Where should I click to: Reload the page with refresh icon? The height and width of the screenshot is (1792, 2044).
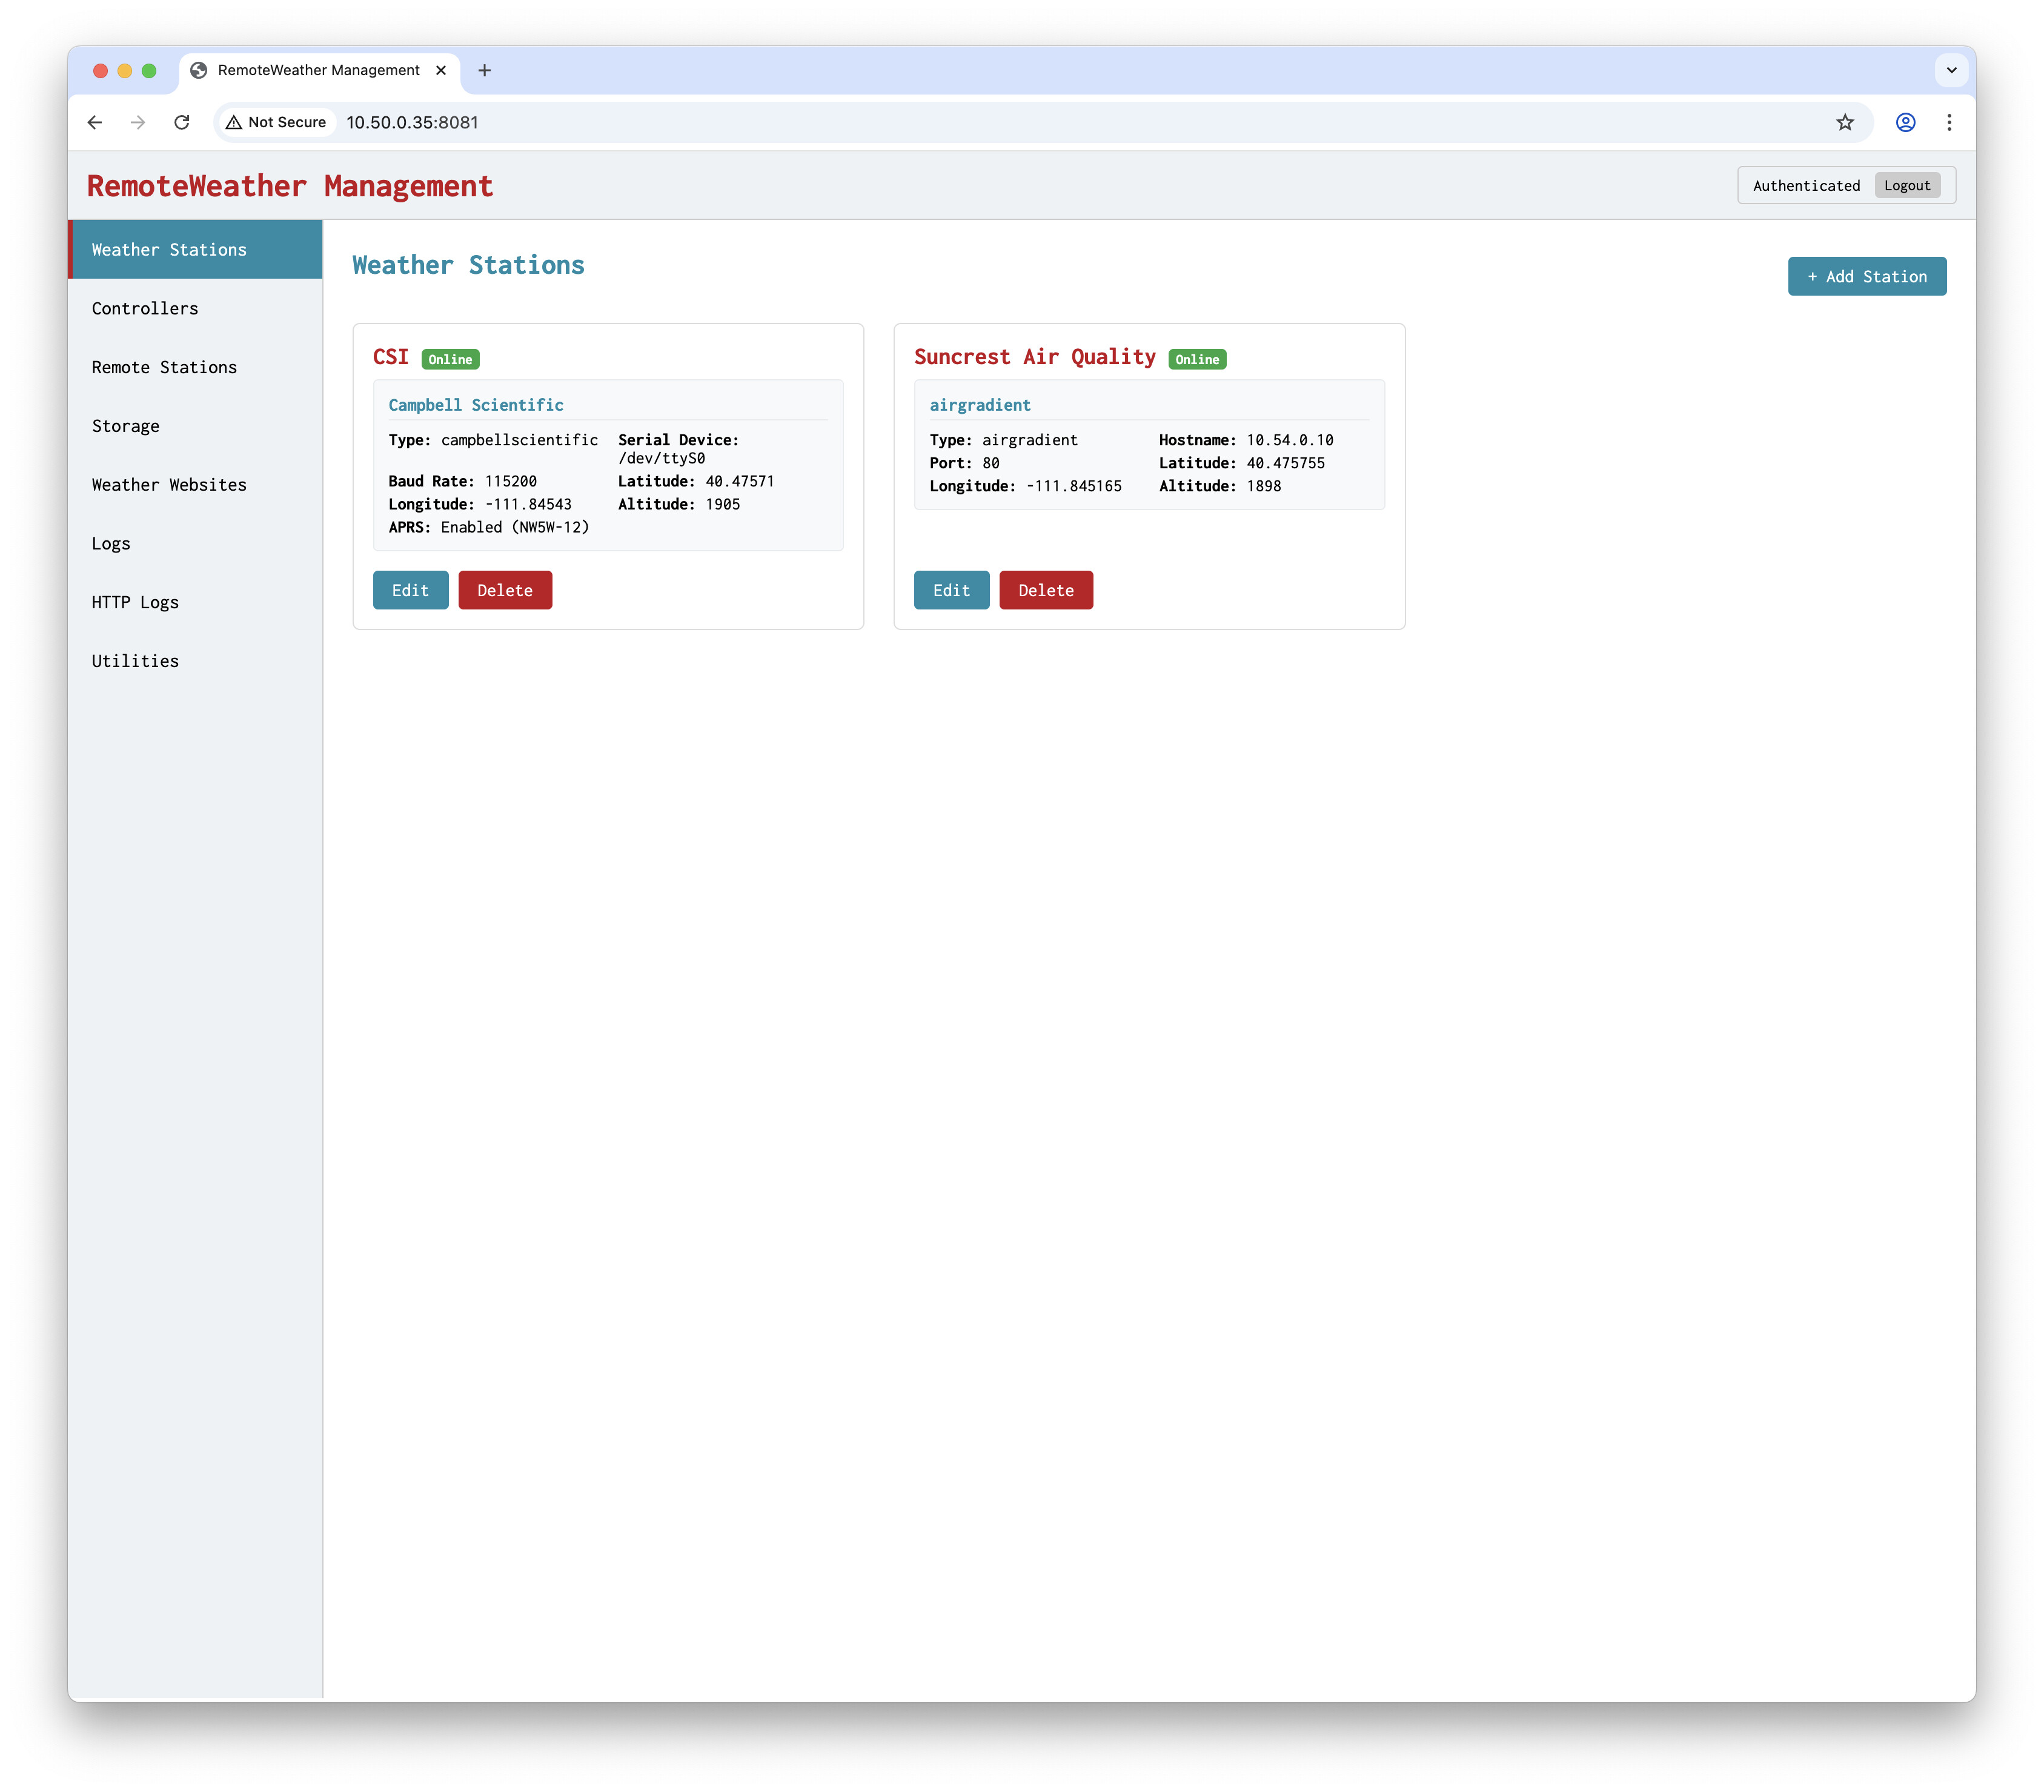[182, 122]
